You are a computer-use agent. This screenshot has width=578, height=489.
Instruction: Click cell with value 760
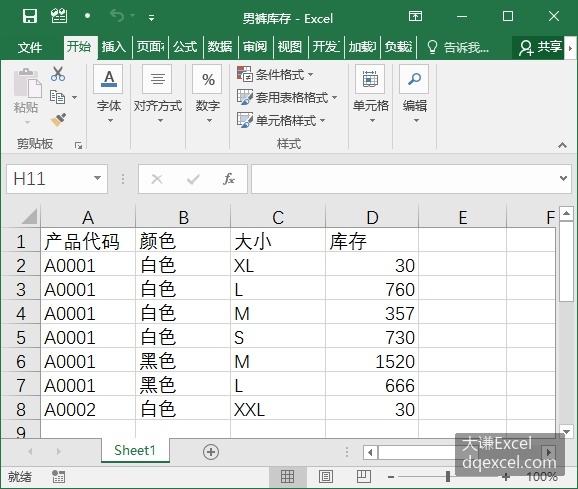pos(372,289)
